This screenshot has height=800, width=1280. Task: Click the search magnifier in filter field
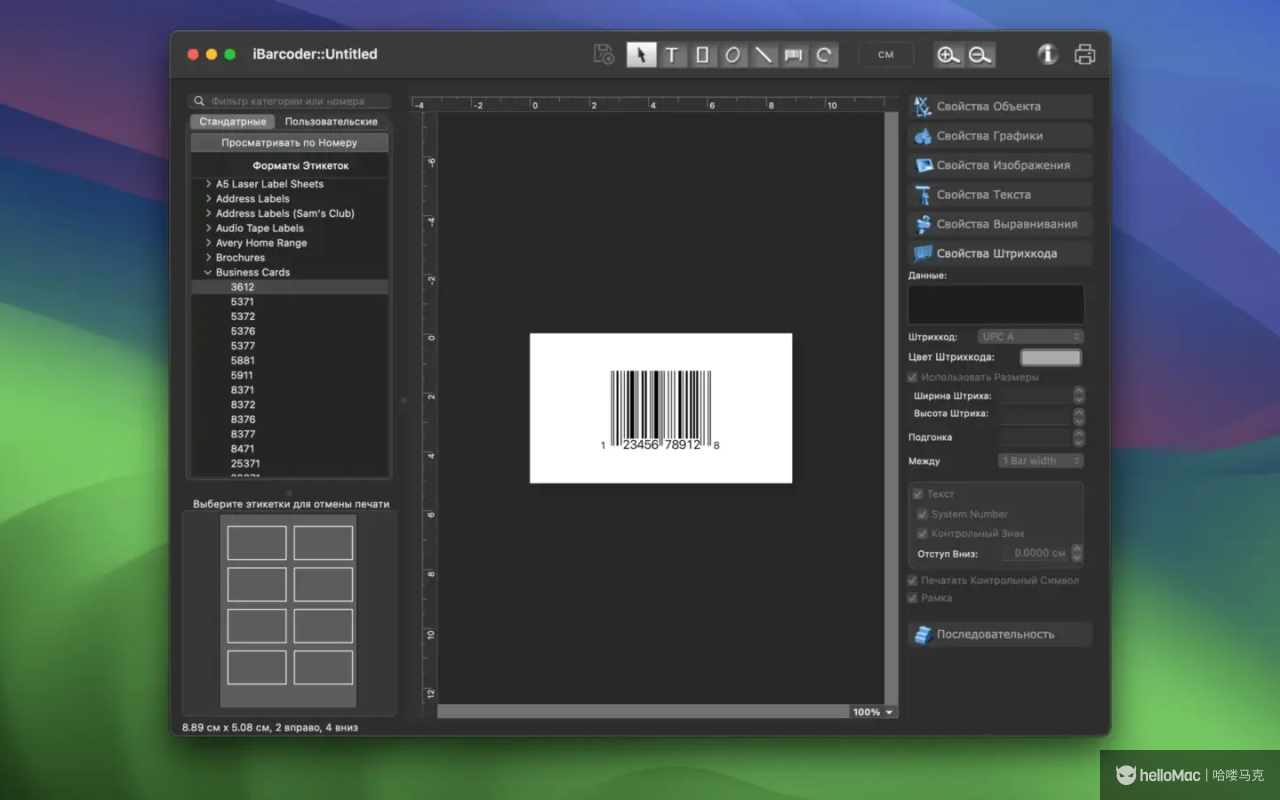(x=199, y=101)
